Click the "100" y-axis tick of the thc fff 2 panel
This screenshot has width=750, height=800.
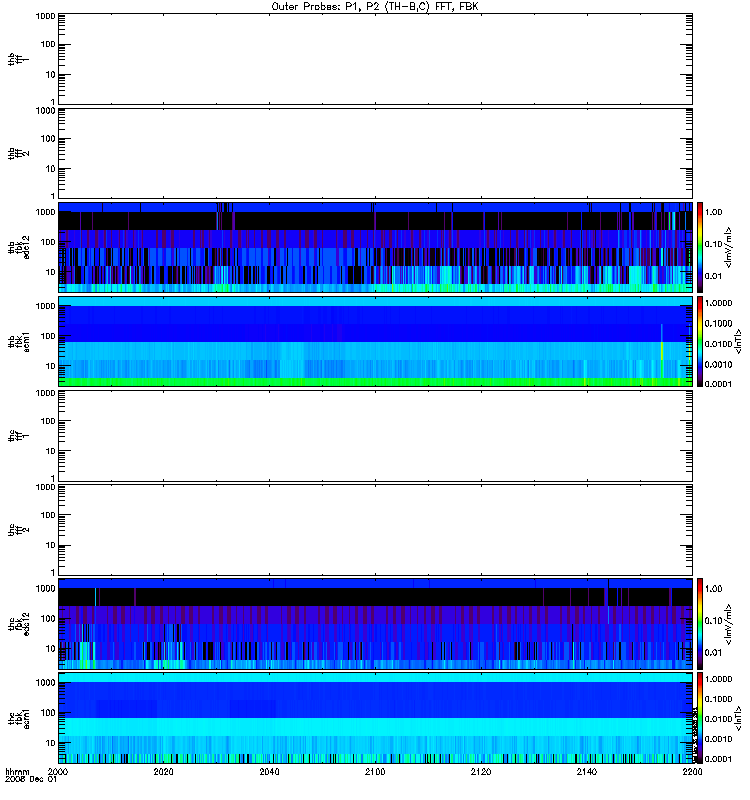click(48, 515)
